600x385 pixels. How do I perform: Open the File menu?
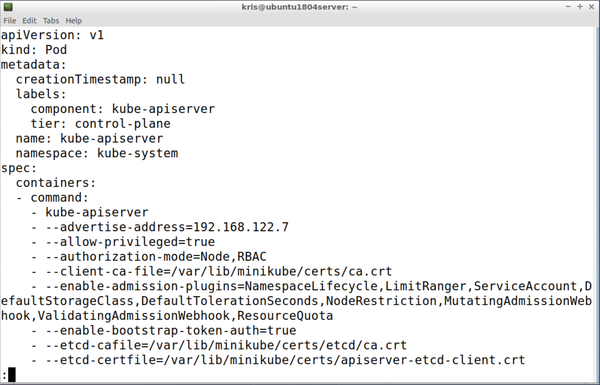pos(10,21)
